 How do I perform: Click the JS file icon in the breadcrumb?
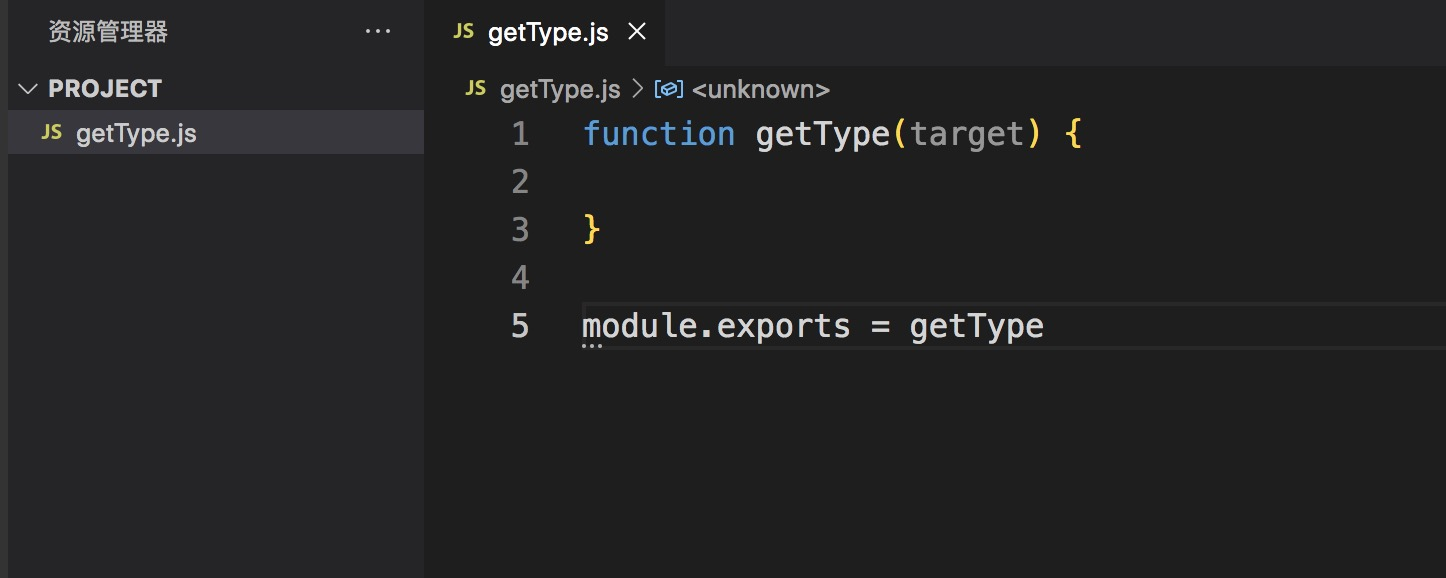(477, 89)
